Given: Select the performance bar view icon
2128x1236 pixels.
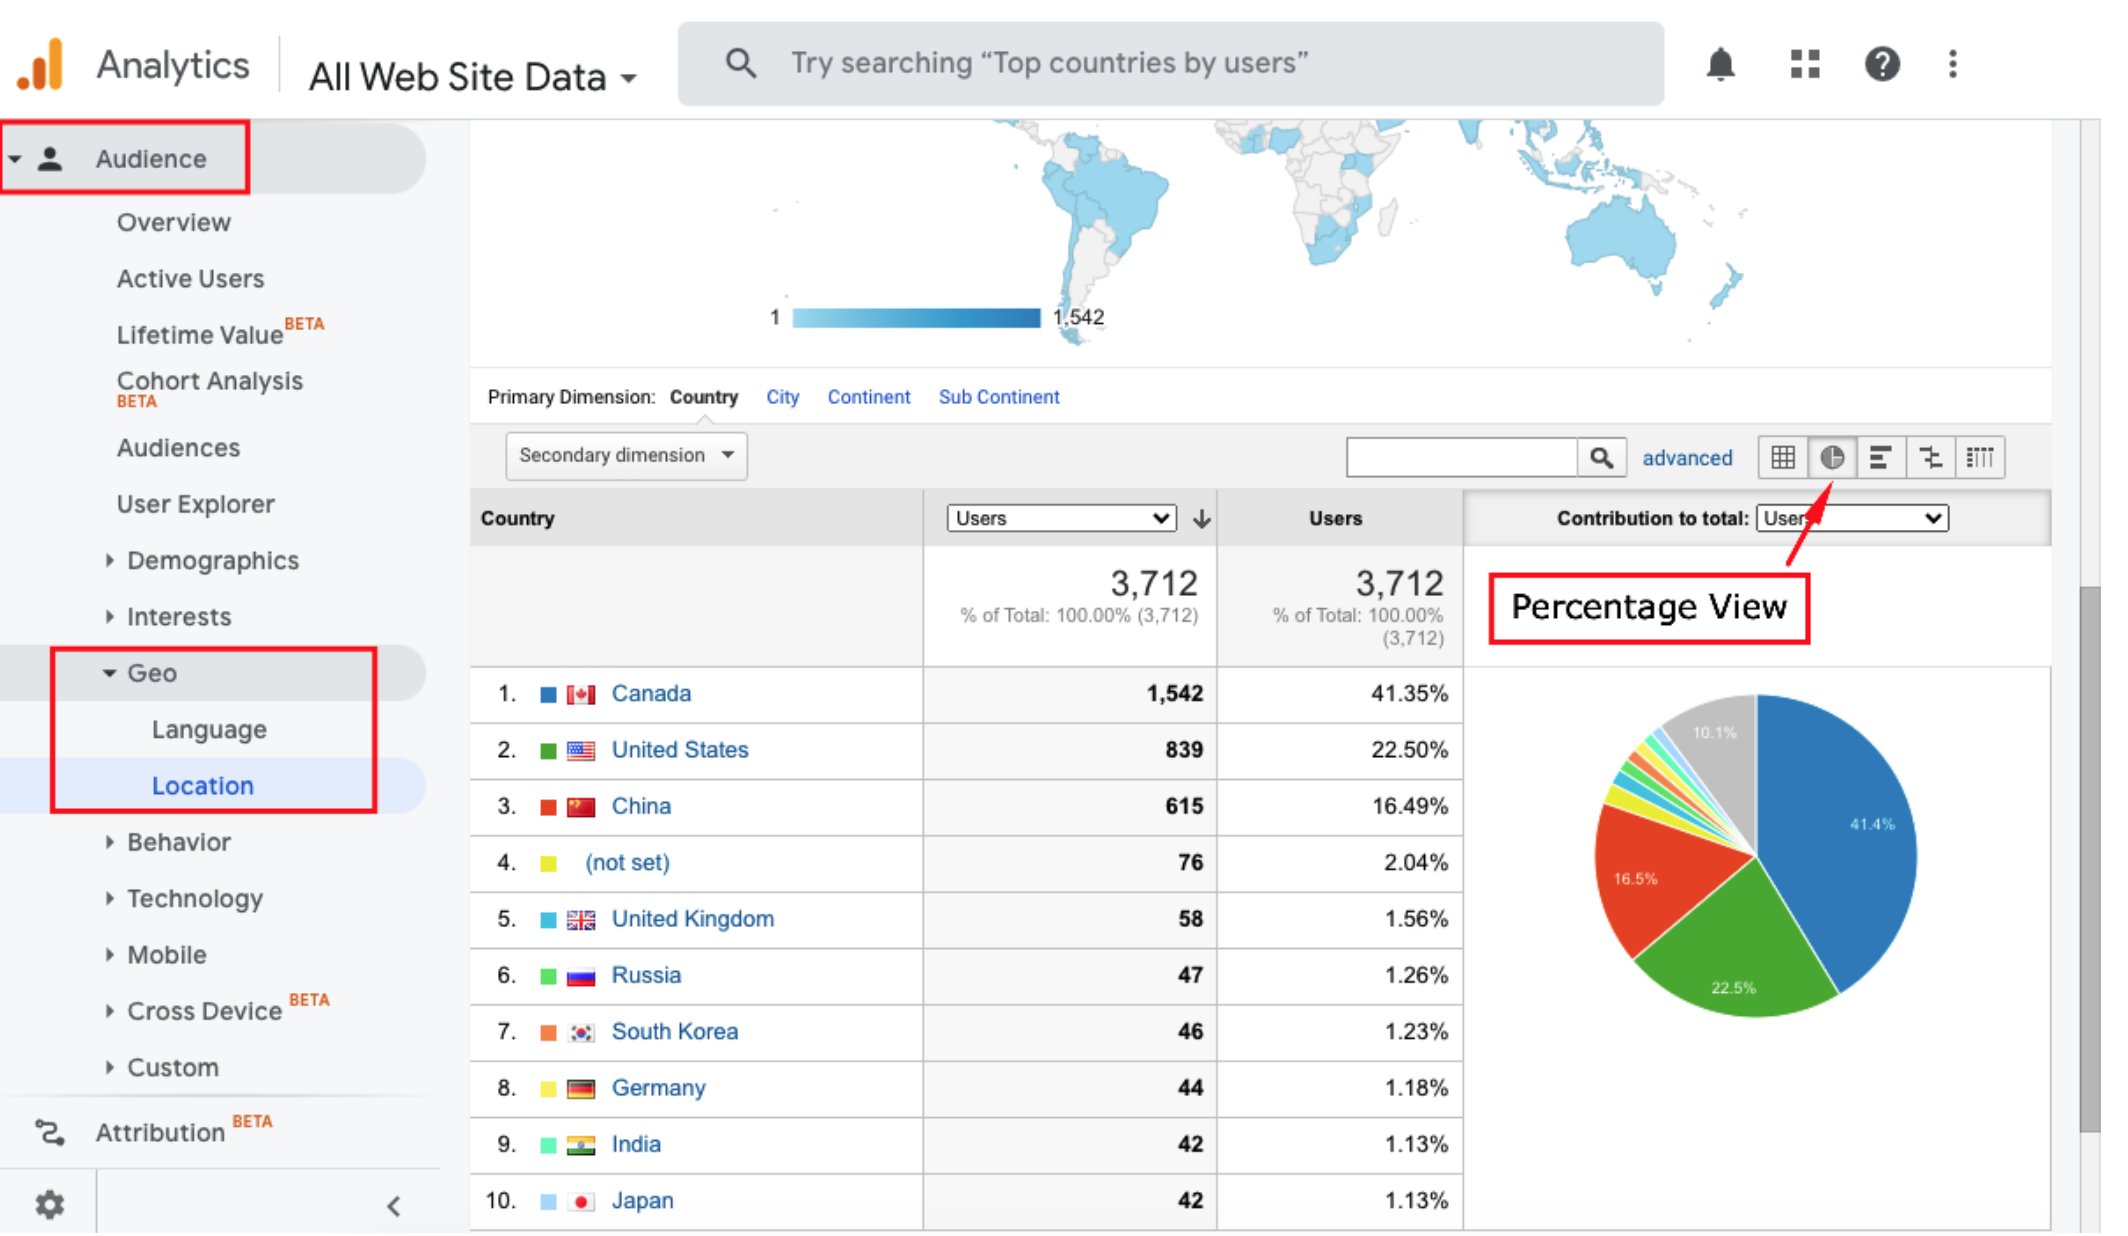Looking at the screenshot, I should coord(1881,458).
